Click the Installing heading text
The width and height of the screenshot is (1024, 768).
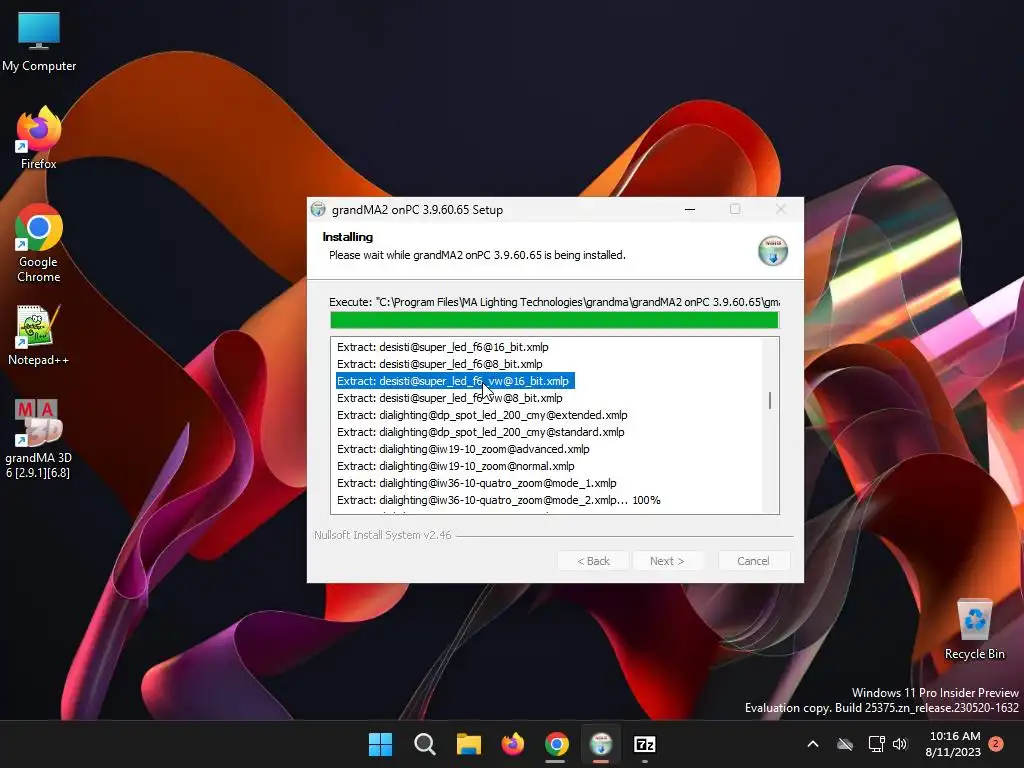pos(347,236)
